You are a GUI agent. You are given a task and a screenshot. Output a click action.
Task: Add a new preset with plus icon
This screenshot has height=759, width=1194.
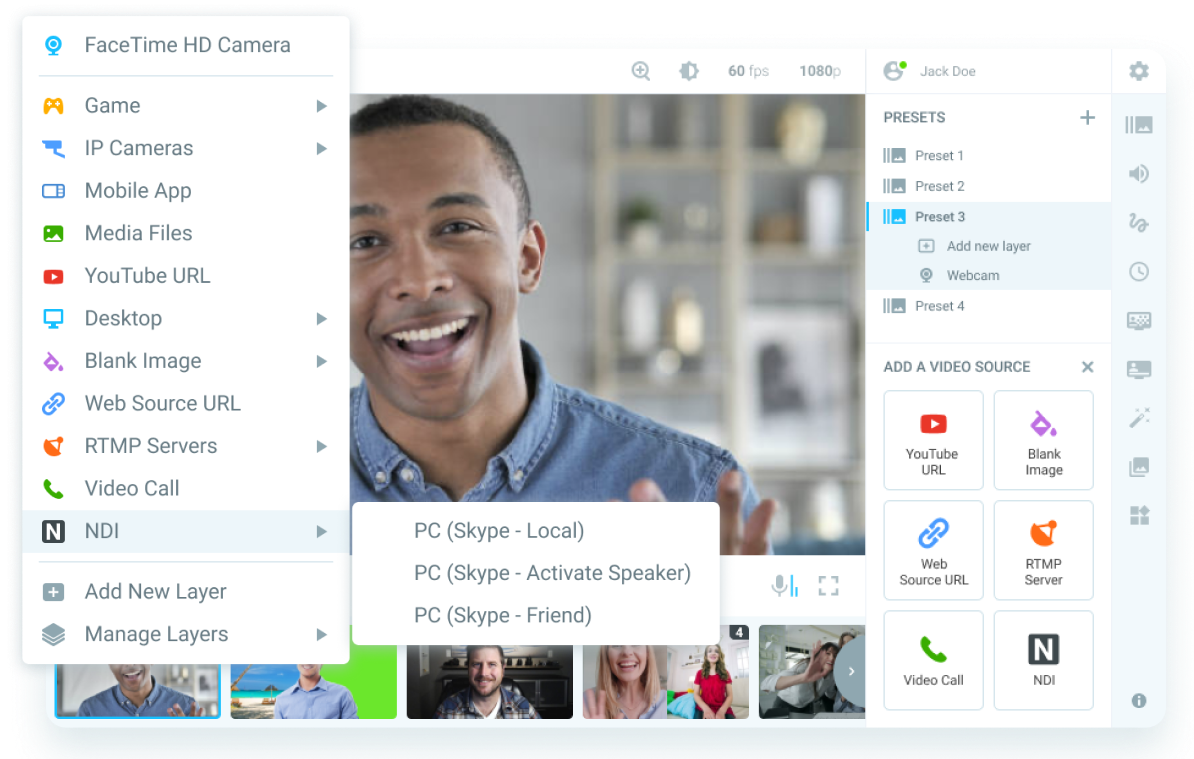pos(1087,117)
